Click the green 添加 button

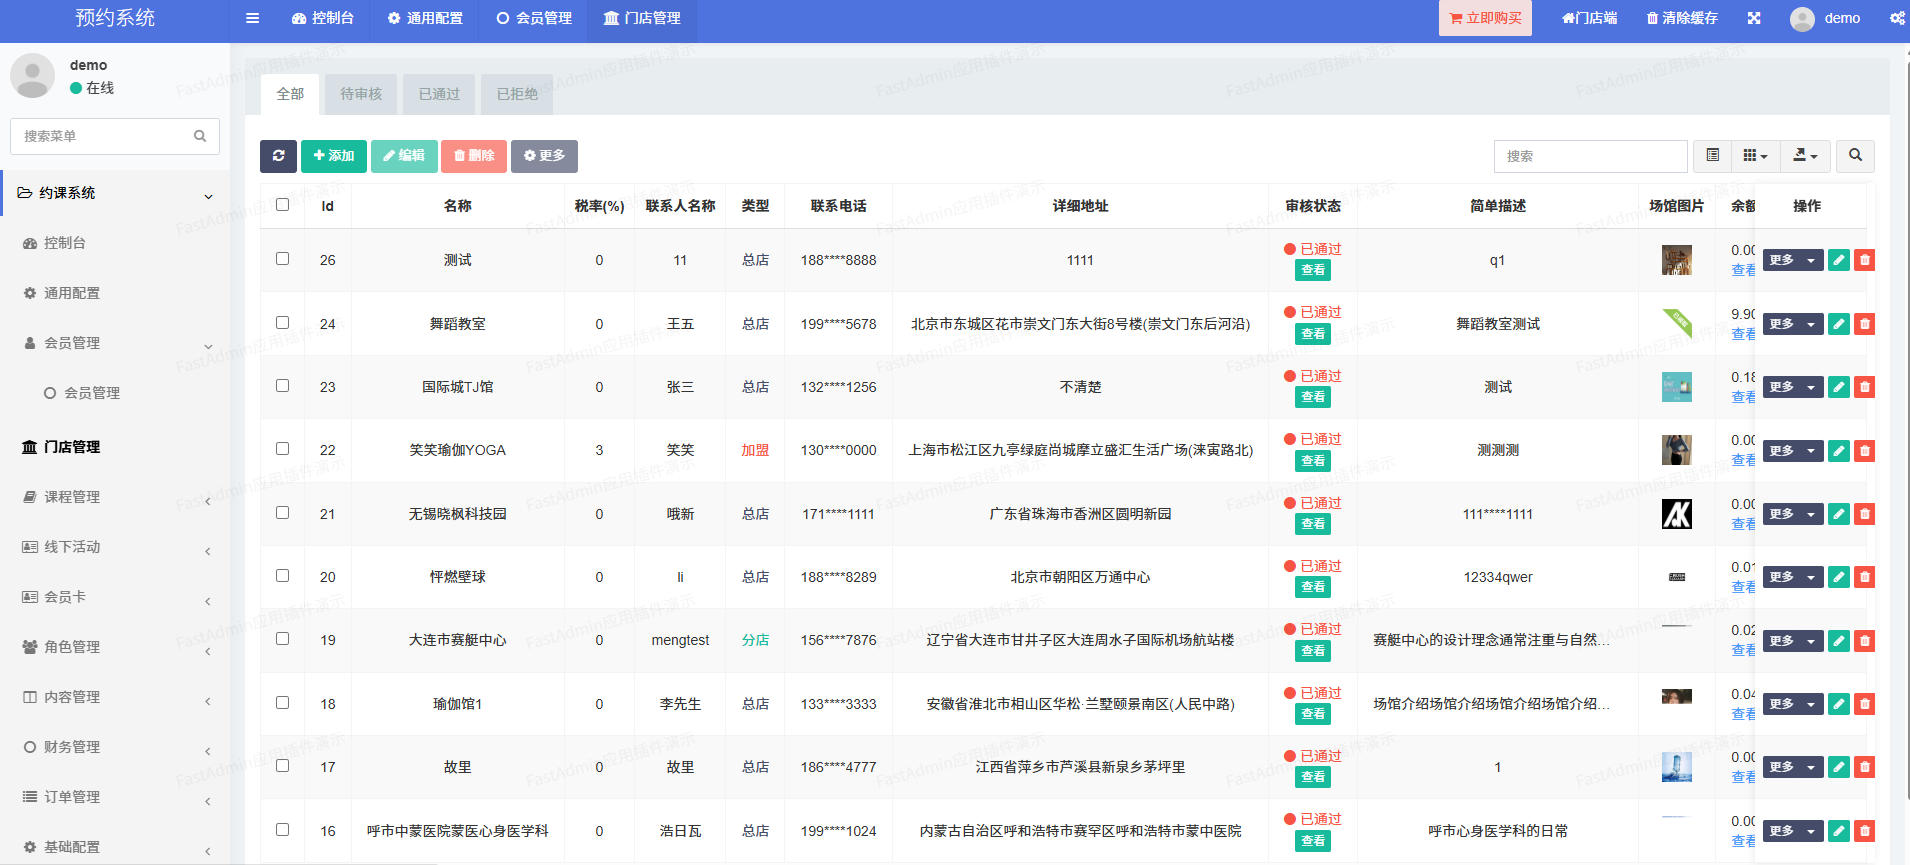(x=334, y=156)
